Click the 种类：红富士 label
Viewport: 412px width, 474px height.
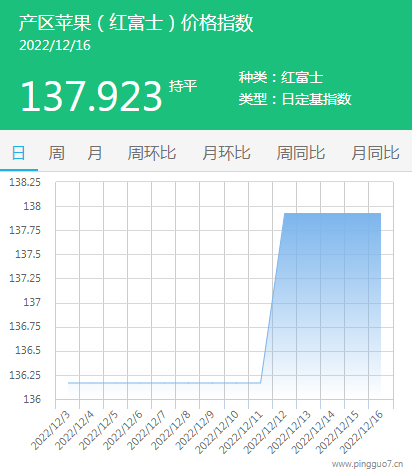[281, 78]
